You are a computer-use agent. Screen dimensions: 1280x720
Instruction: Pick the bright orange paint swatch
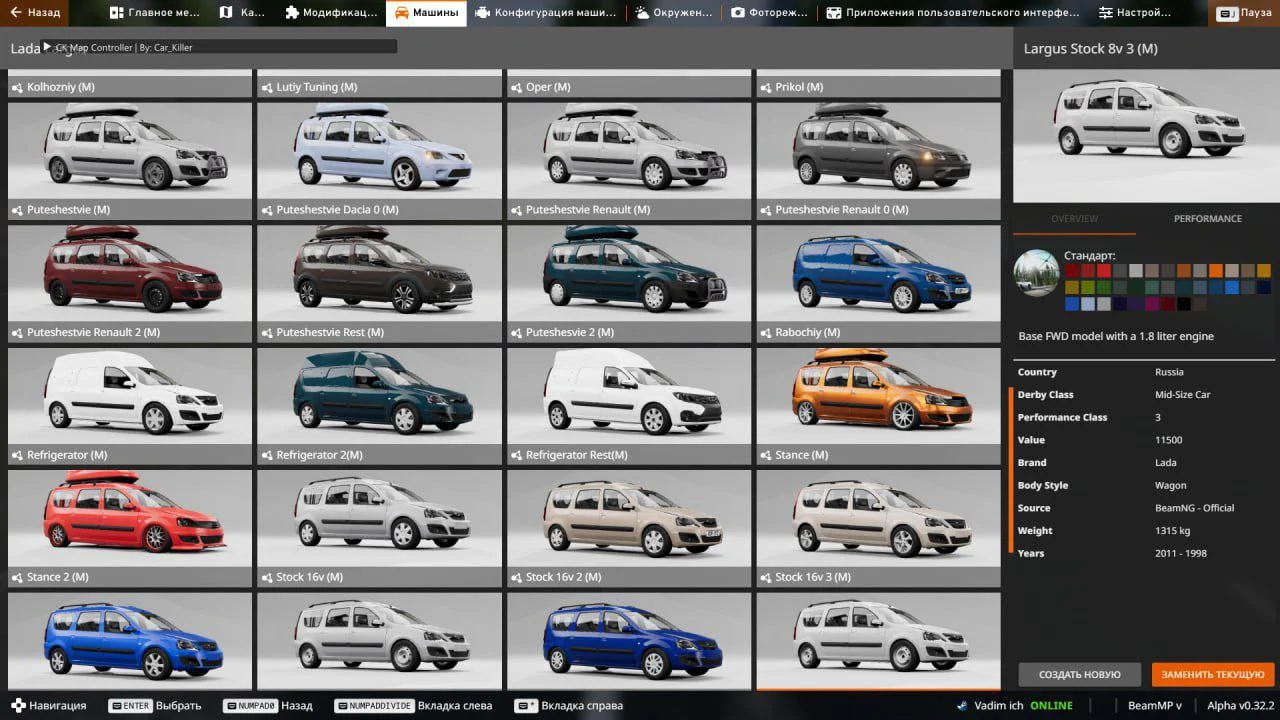[1216, 271]
